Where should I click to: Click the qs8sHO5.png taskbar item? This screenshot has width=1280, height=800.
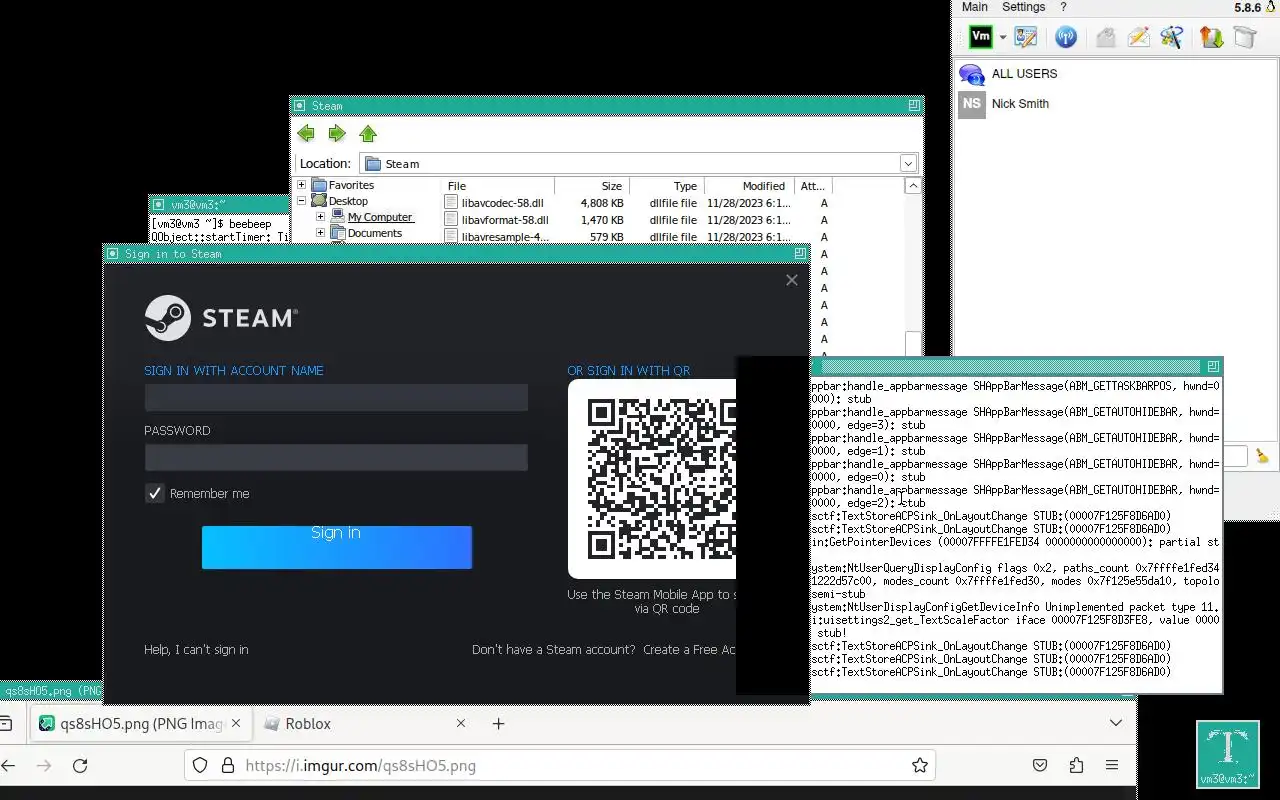coord(51,690)
